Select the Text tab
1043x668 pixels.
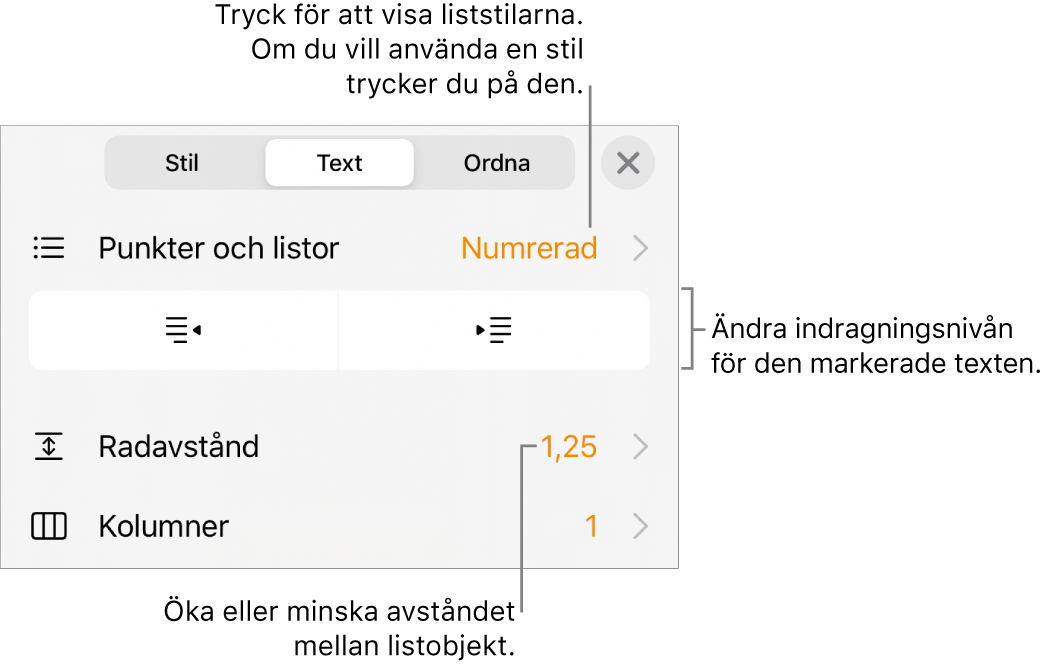[x=339, y=162]
